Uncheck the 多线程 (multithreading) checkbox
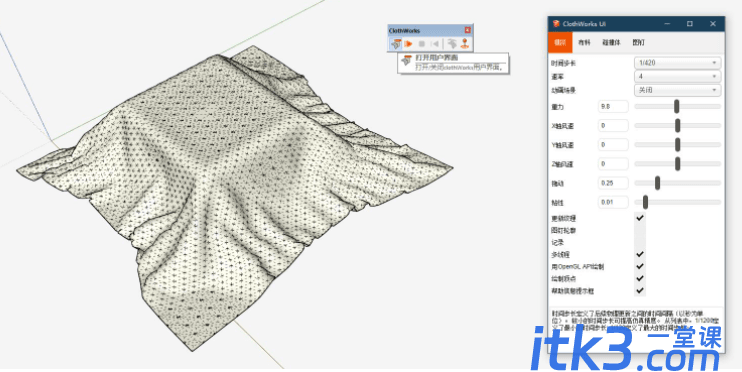 pyautogui.click(x=640, y=255)
